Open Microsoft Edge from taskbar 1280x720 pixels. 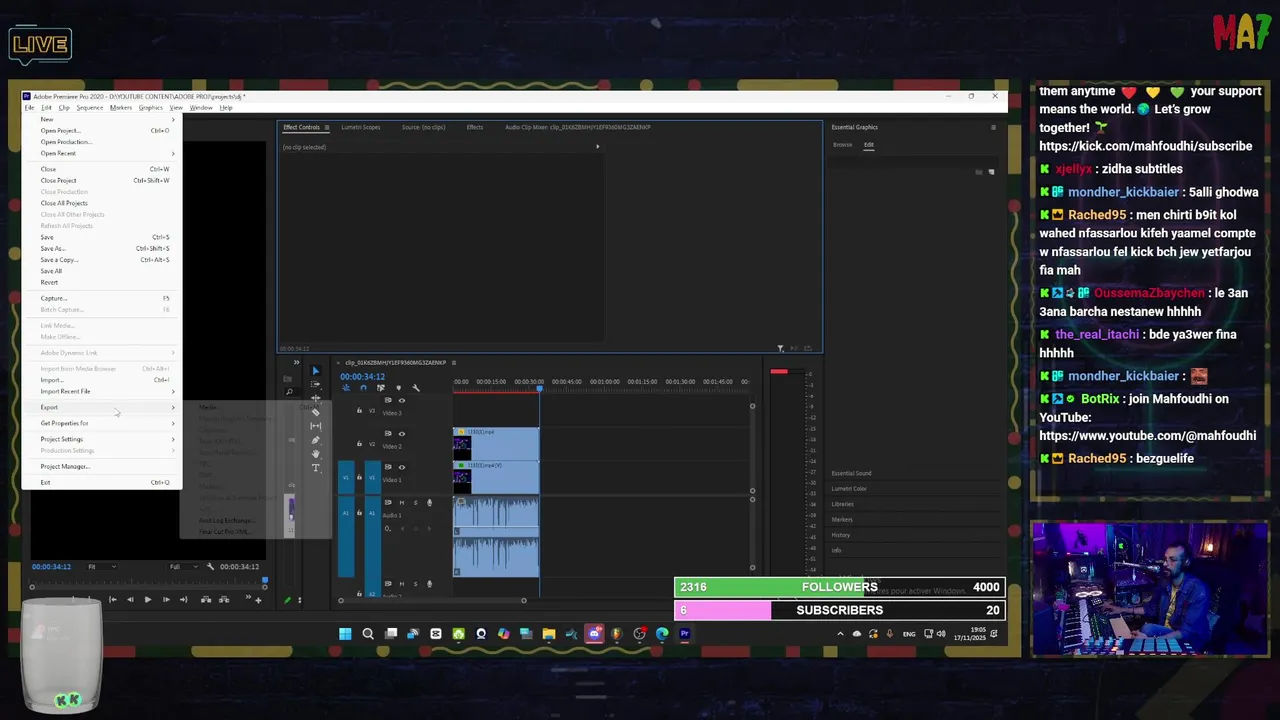[x=662, y=633]
